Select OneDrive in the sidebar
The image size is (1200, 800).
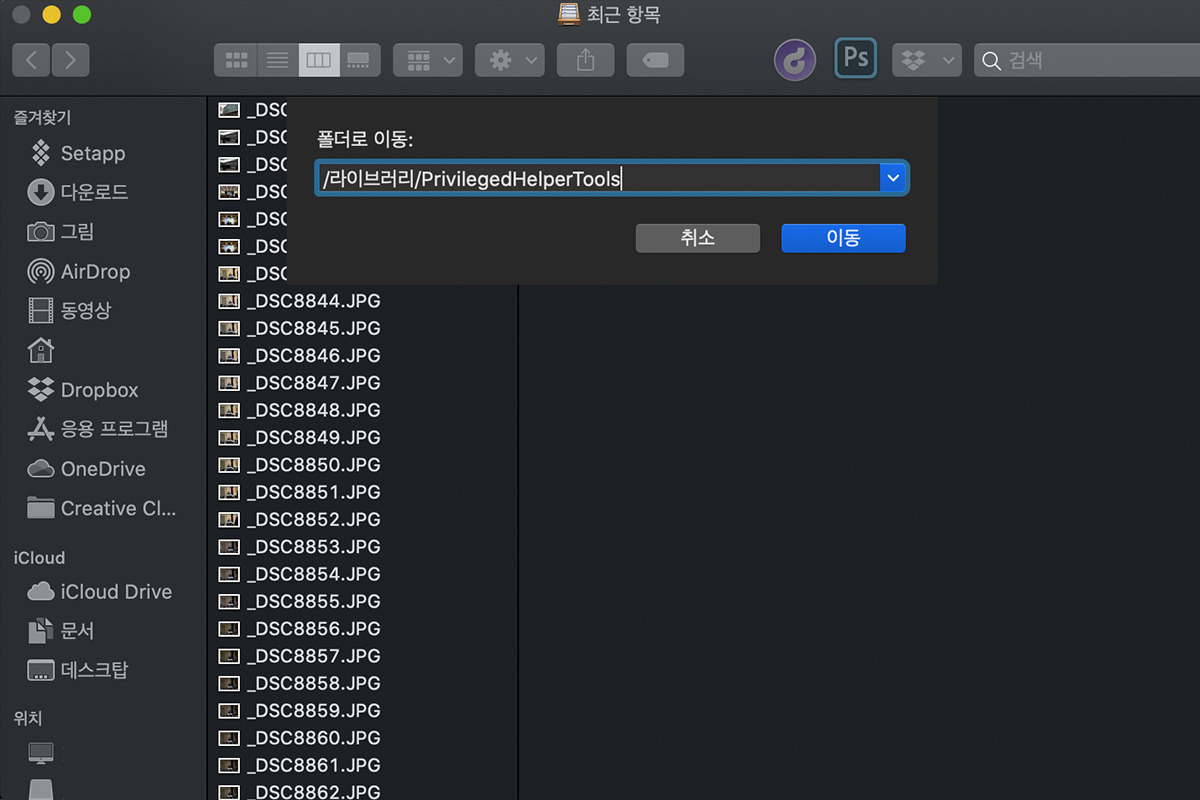coord(98,468)
